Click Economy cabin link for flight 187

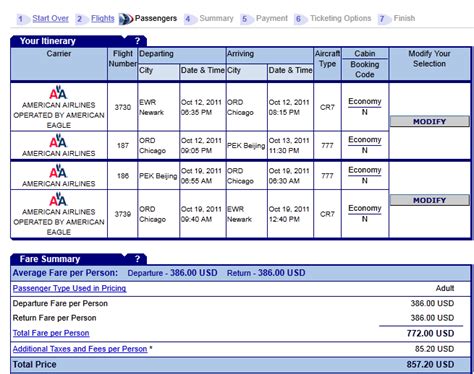click(365, 140)
